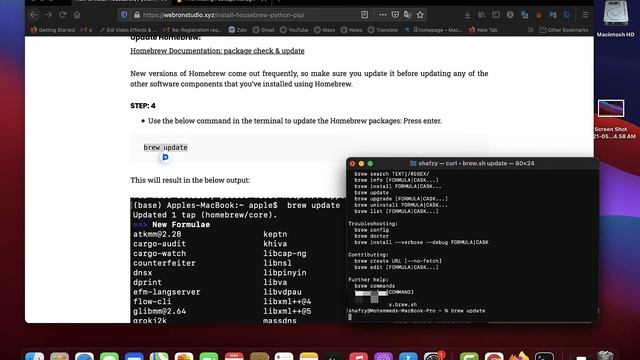
Task: Go back to the previous page in Firefox
Action: [33, 15]
